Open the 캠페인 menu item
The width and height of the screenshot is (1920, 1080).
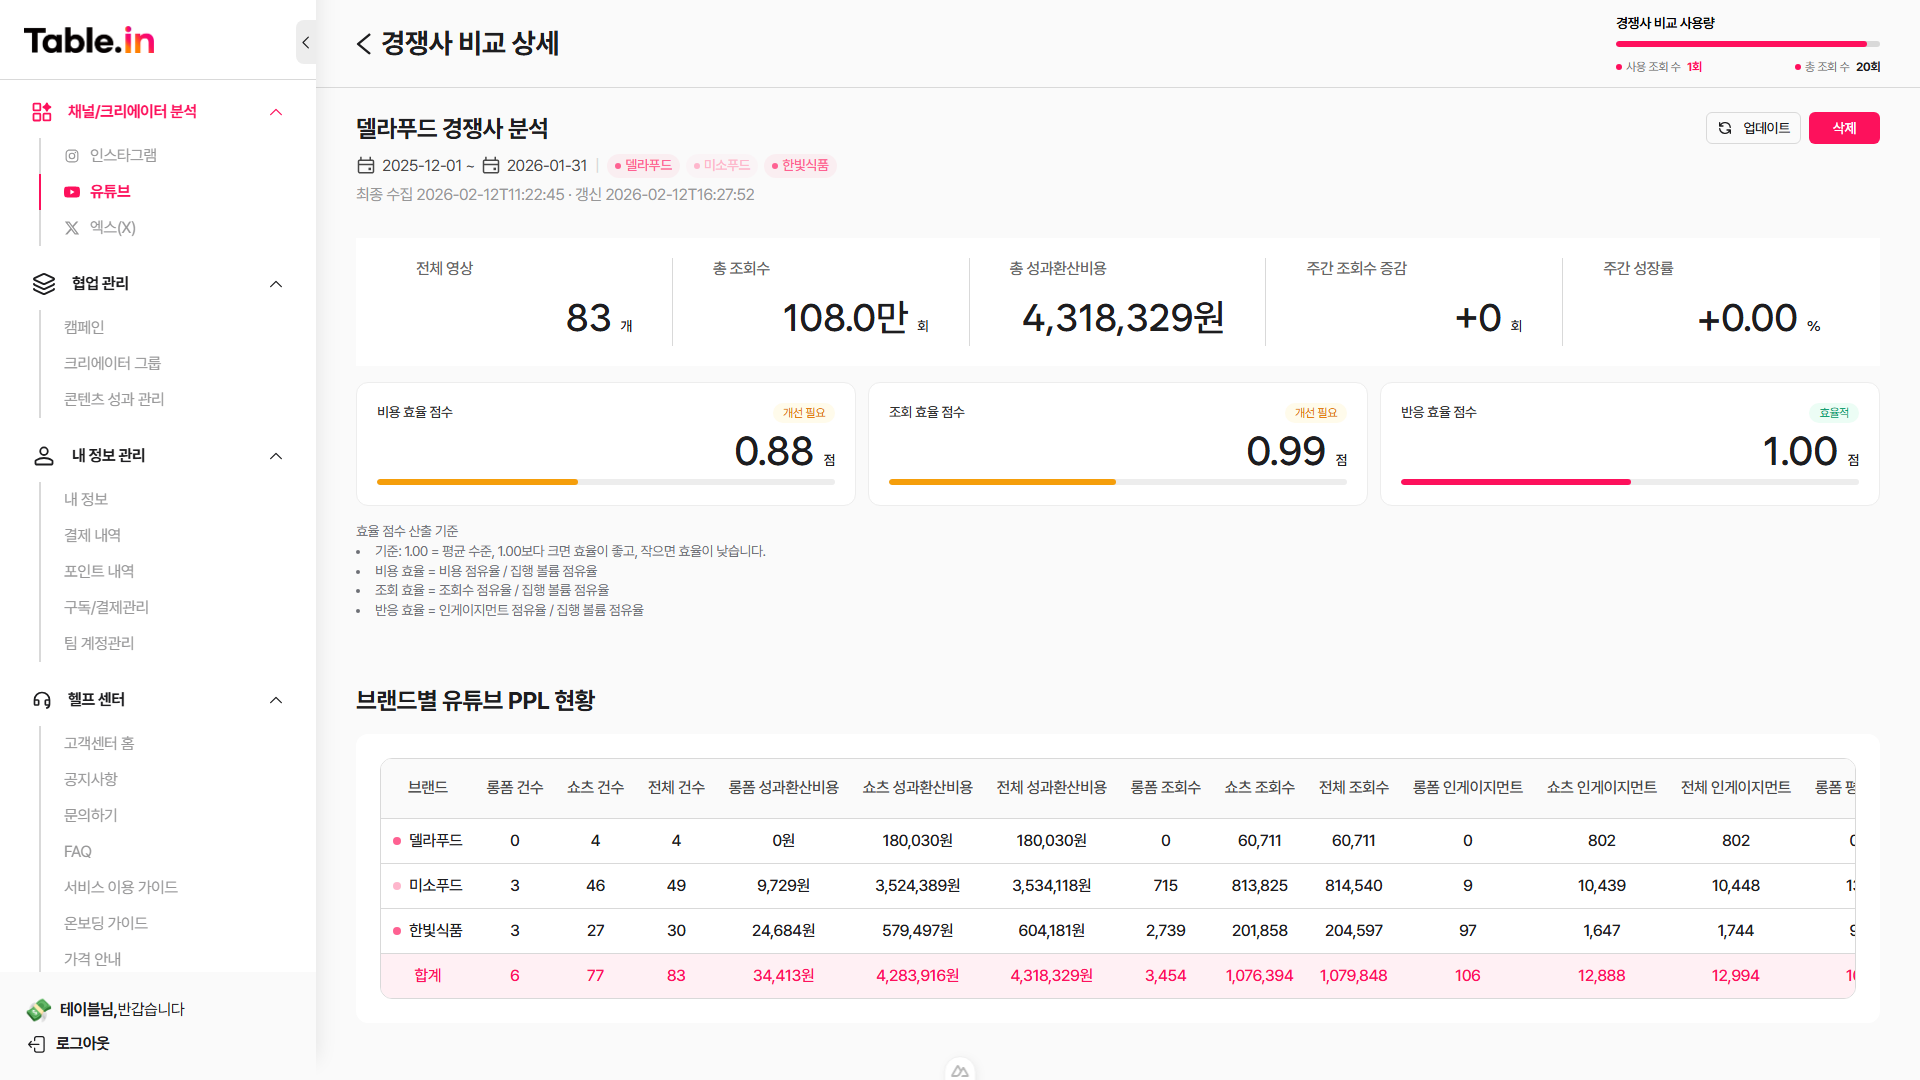(x=84, y=328)
